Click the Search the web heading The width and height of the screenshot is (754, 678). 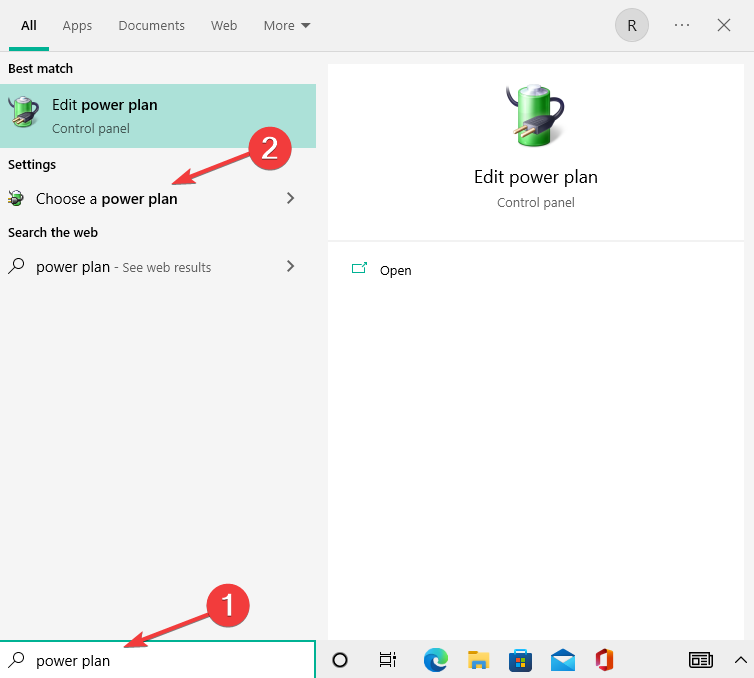[53, 233]
